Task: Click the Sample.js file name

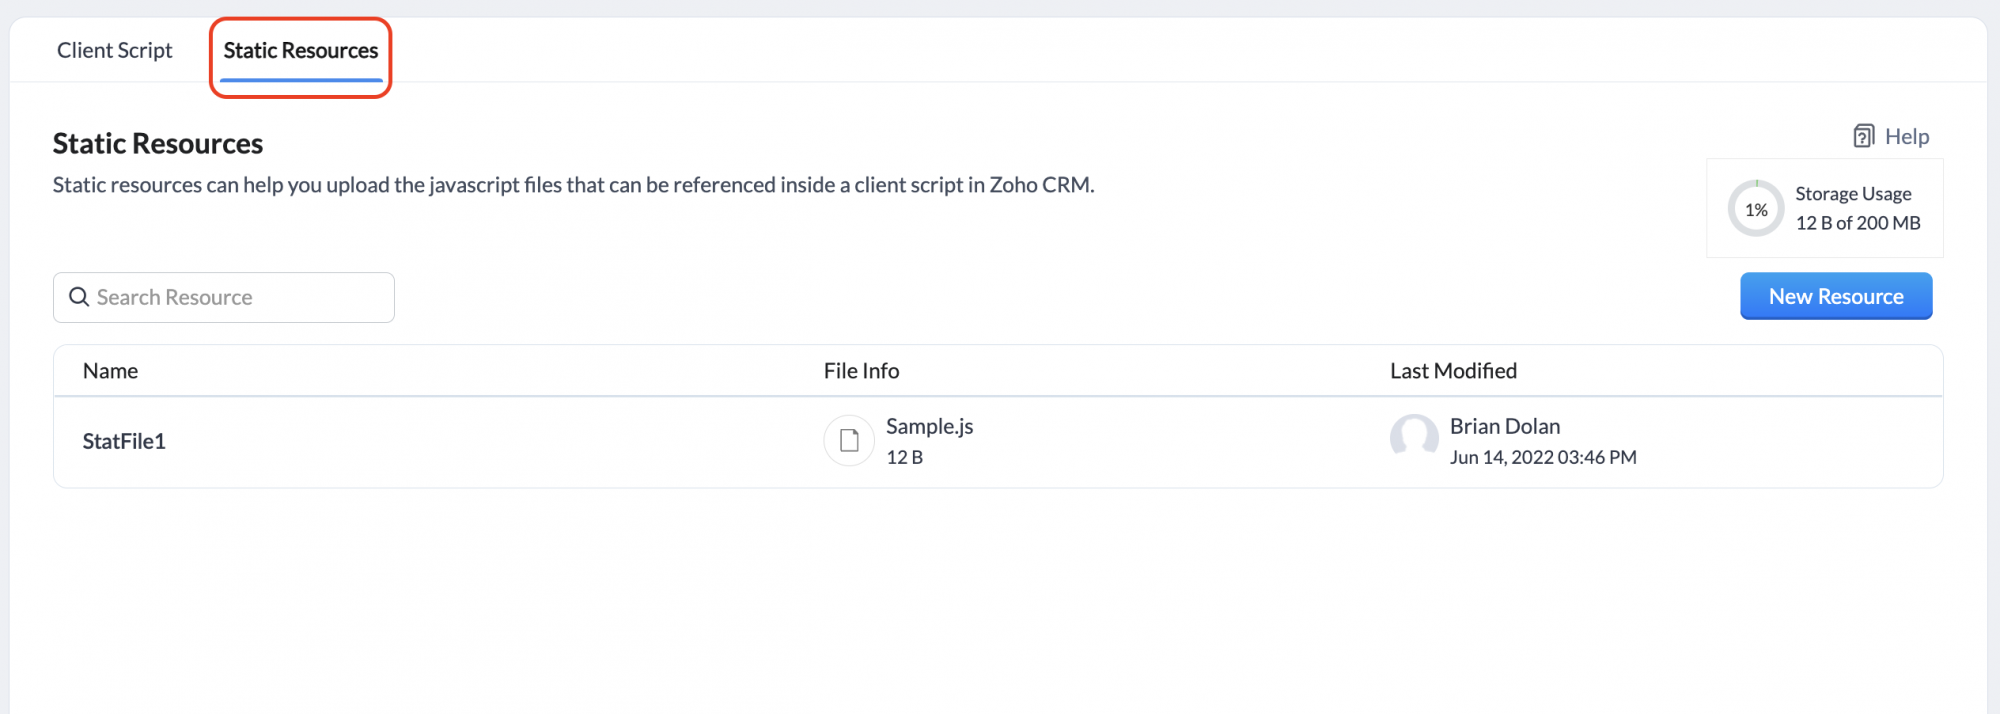Action: click(x=930, y=426)
